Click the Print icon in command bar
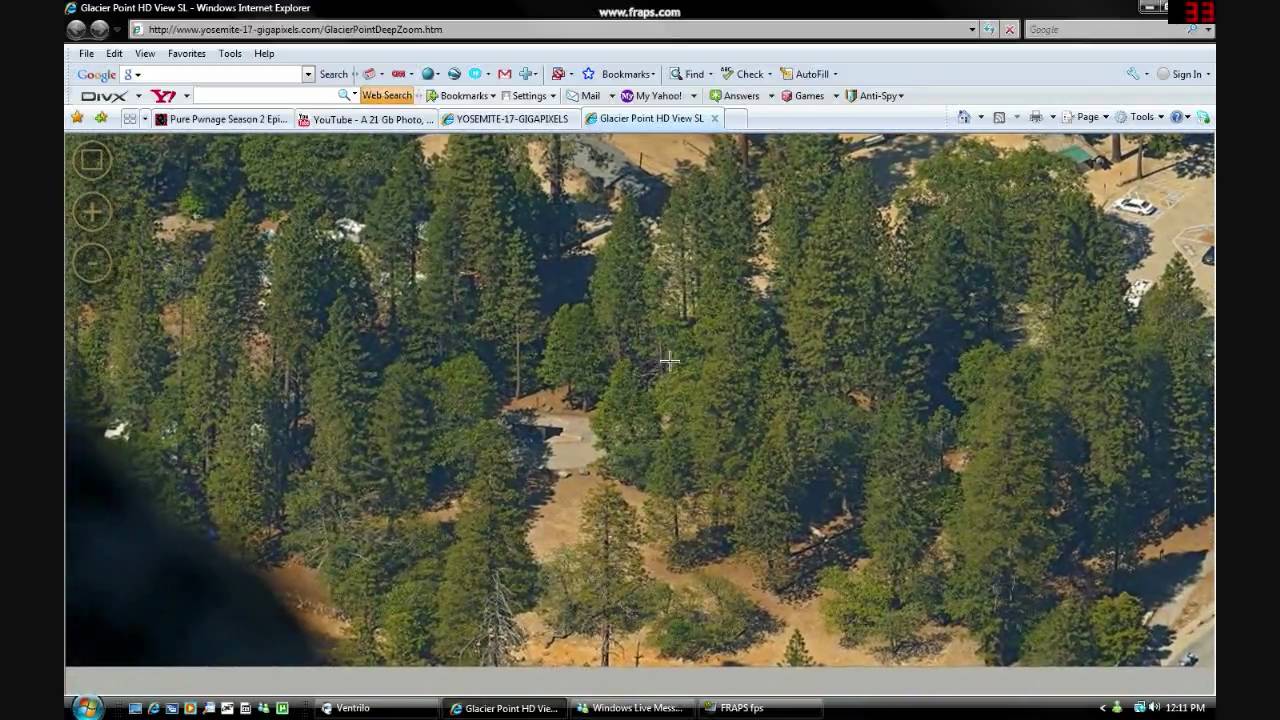The width and height of the screenshot is (1280, 720). point(1036,117)
